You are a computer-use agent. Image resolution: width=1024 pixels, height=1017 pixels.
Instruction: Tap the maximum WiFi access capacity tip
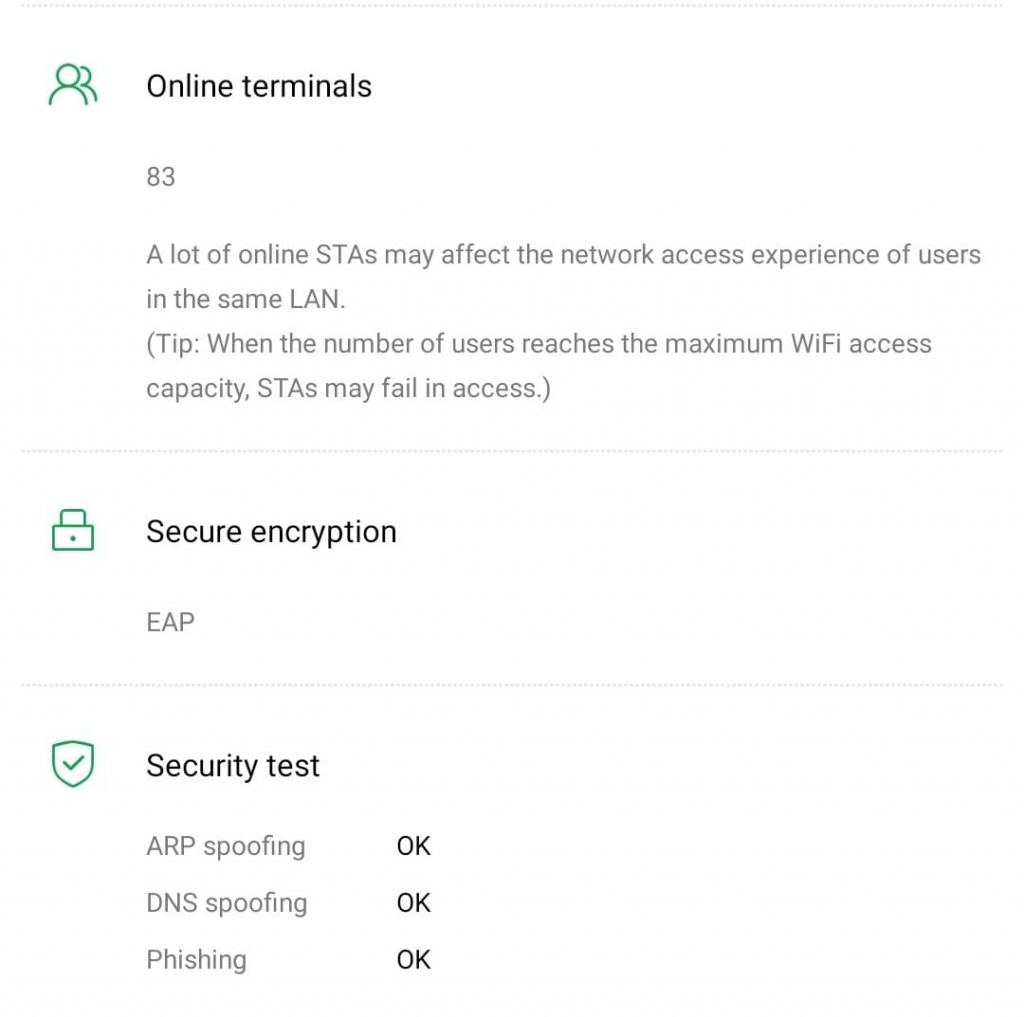point(539,345)
